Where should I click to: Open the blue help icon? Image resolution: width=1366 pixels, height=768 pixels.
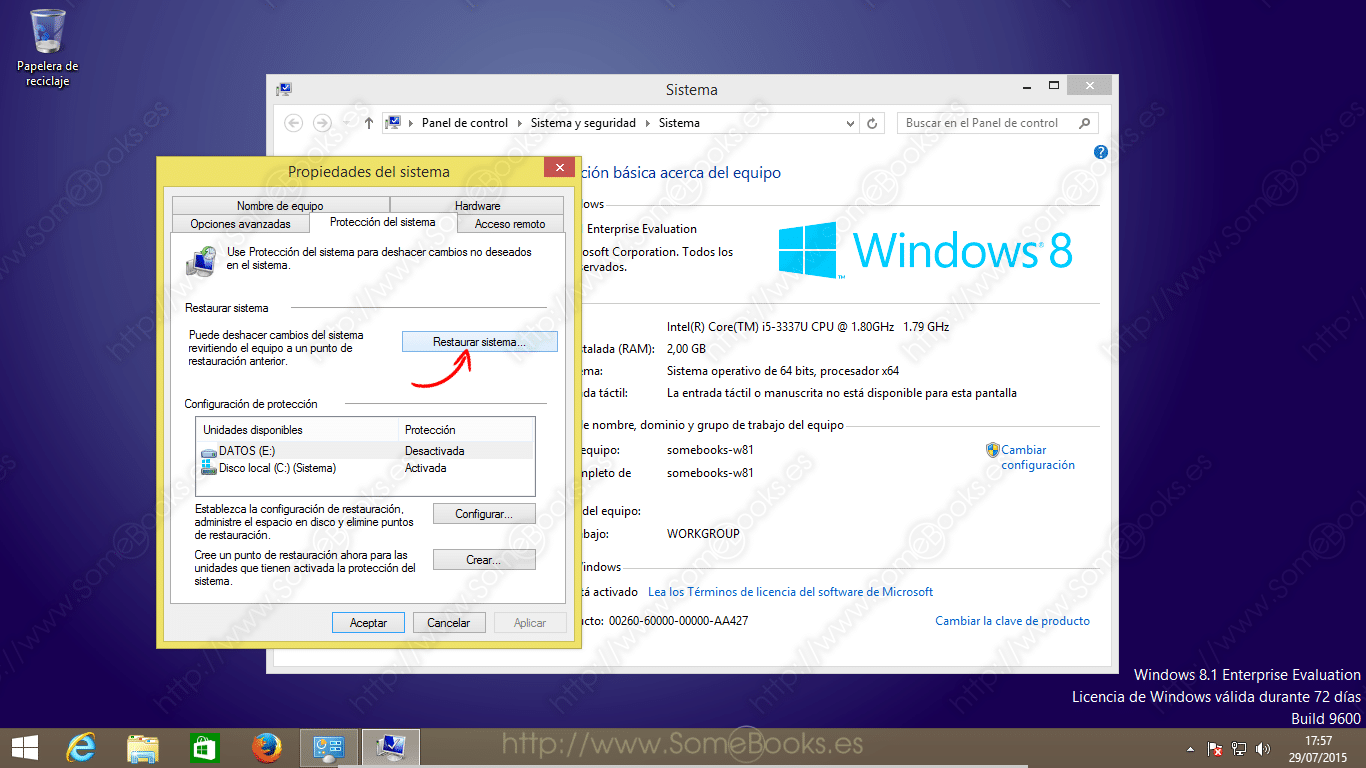(x=1101, y=152)
